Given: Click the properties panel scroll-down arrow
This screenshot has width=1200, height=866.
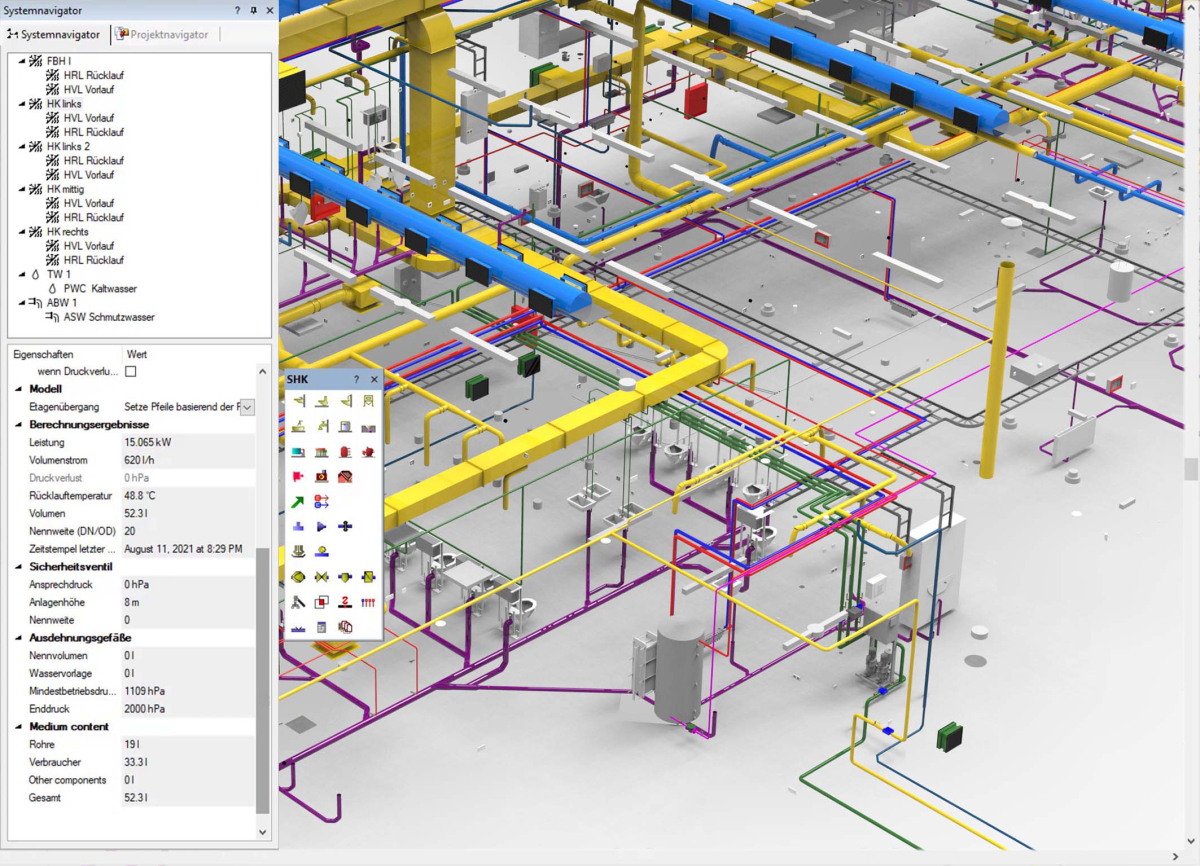Looking at the screenshot, I should 263,832.
